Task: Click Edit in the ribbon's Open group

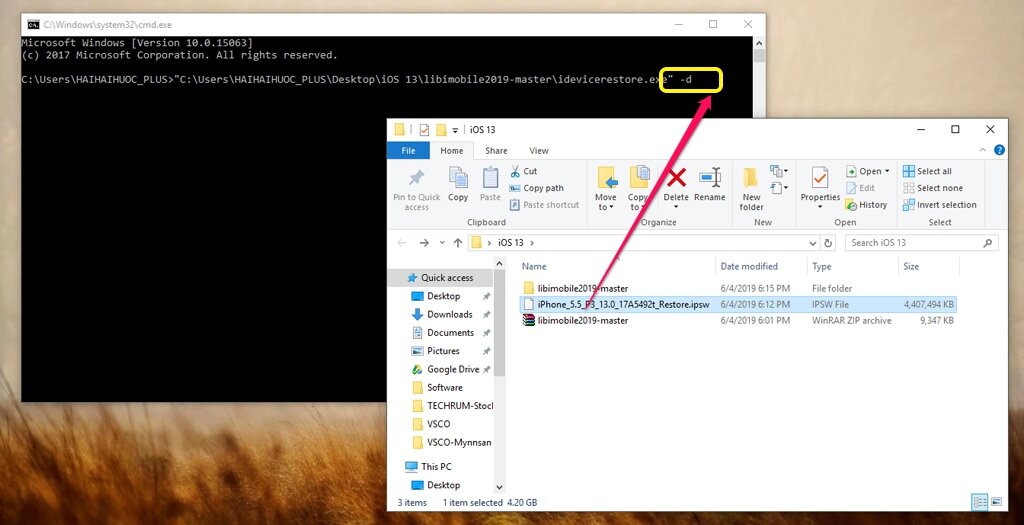Action: pos(860,188)
